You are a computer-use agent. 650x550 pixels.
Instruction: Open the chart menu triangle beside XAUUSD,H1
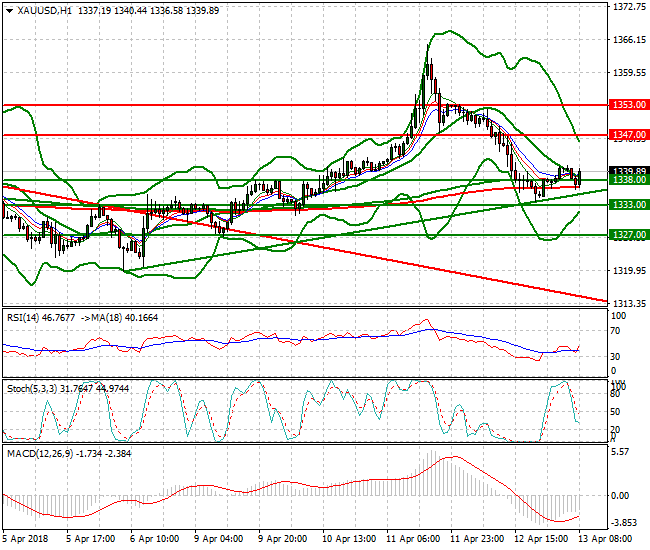point(9,11)
